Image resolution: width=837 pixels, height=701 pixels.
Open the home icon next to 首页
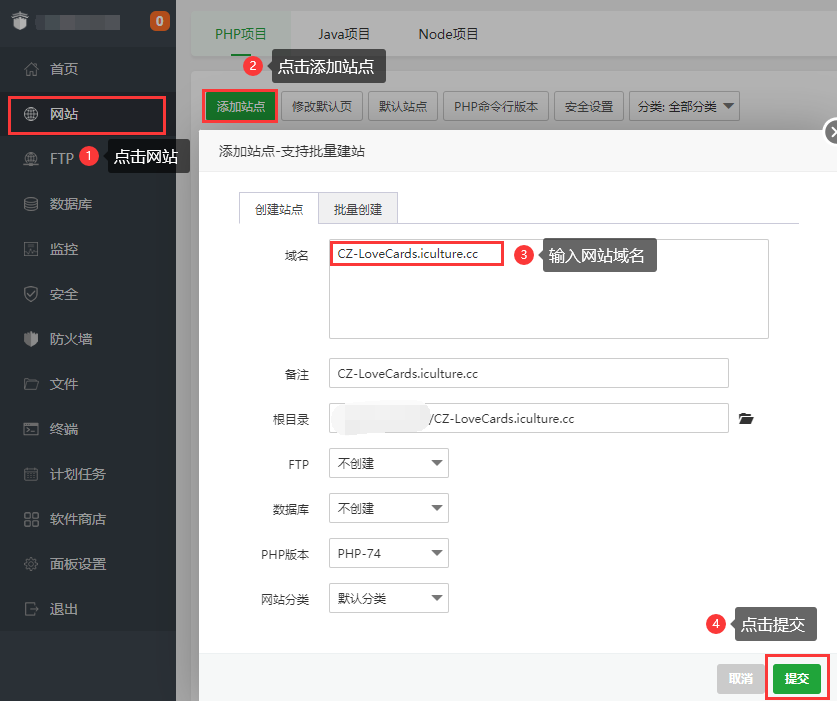pos(31,69)
